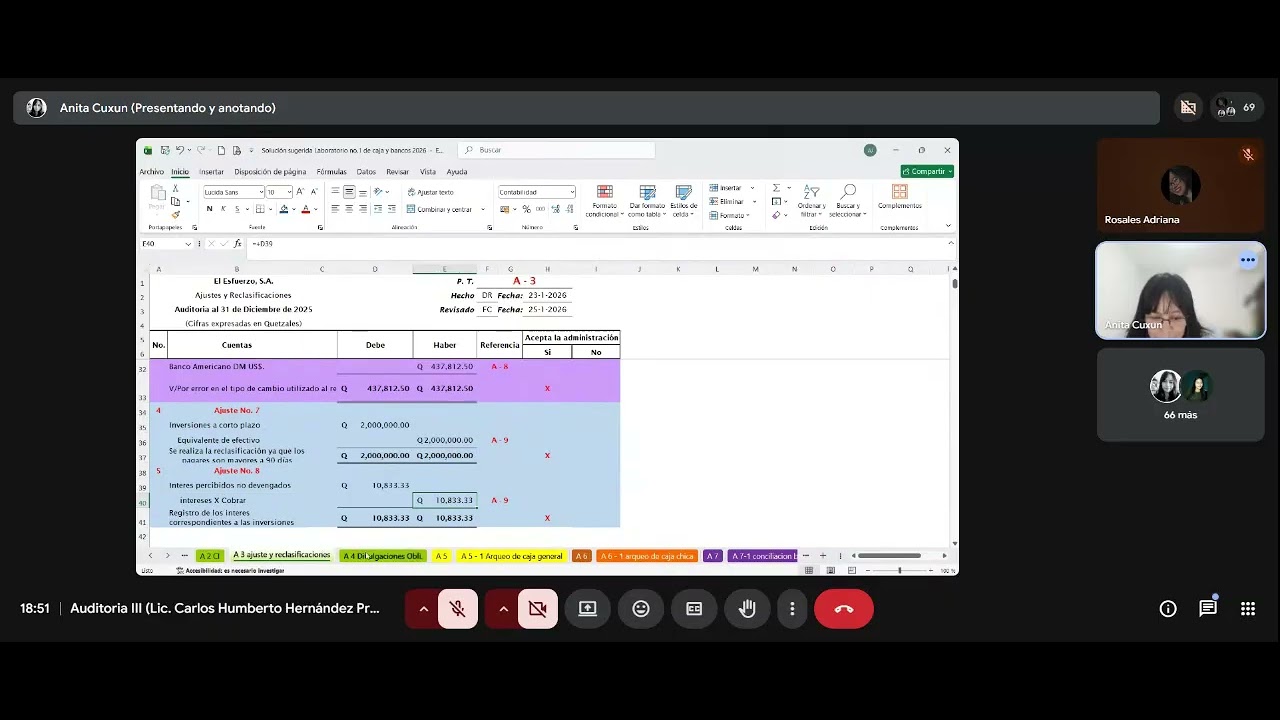Screen dimensions: 1280x720
Task: Open the Meet chat panel icon
Action: (x=1208, y=608)
